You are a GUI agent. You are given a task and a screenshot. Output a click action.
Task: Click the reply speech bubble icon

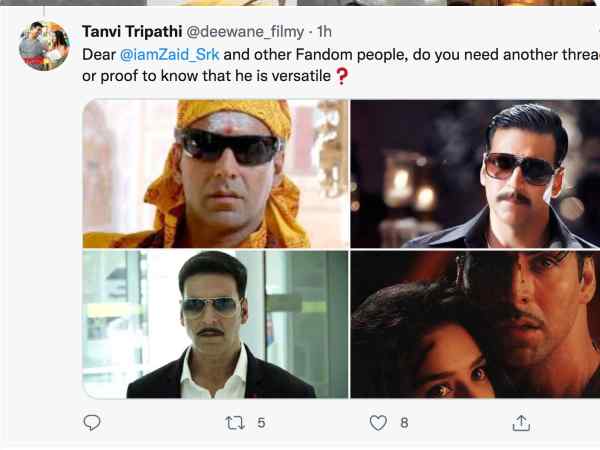click(x=92, y=423)
